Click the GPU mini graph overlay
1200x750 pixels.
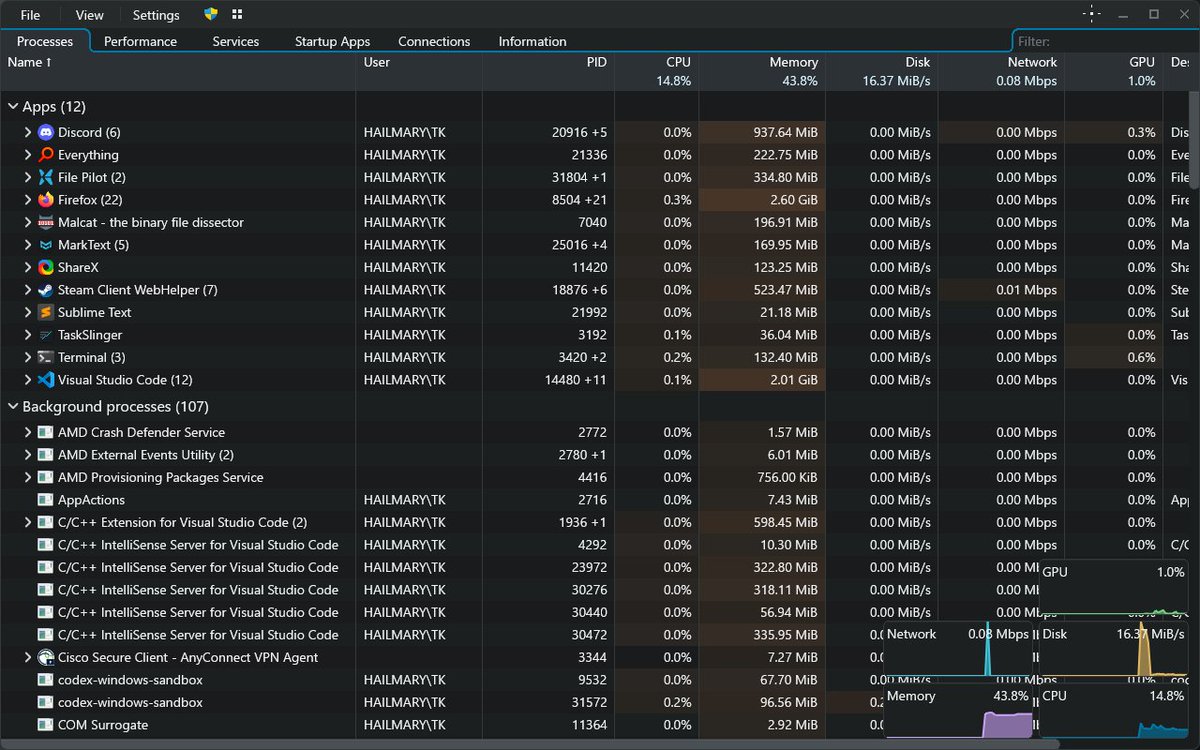click(1114, 590)
